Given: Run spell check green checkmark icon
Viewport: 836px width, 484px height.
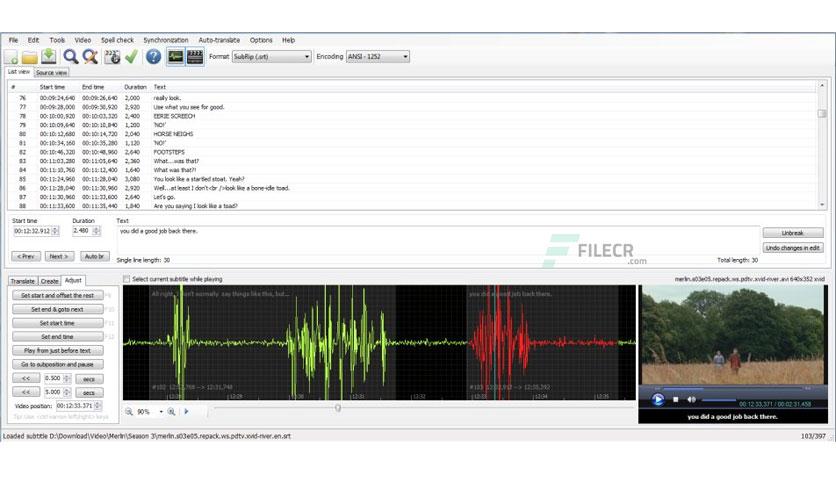Looking at the screenshot, I should (131, 57).
